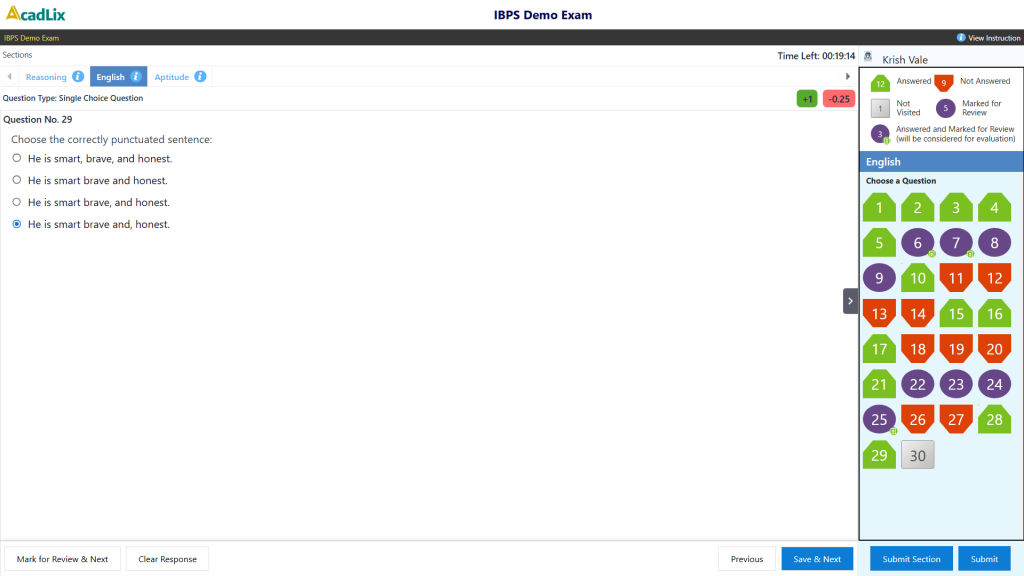
Task: Switch to the Reasoning section tab
Action: [x=45, y=76]
